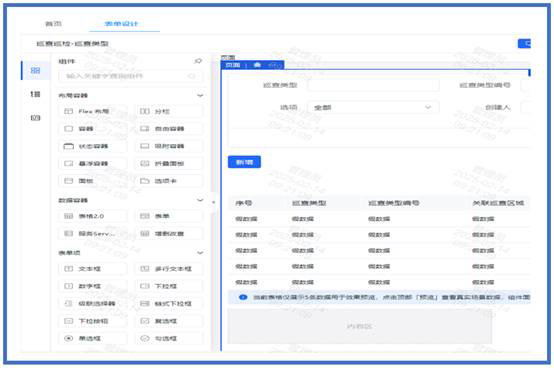Pick the 级联选择器 component

(x=93, y=304)
